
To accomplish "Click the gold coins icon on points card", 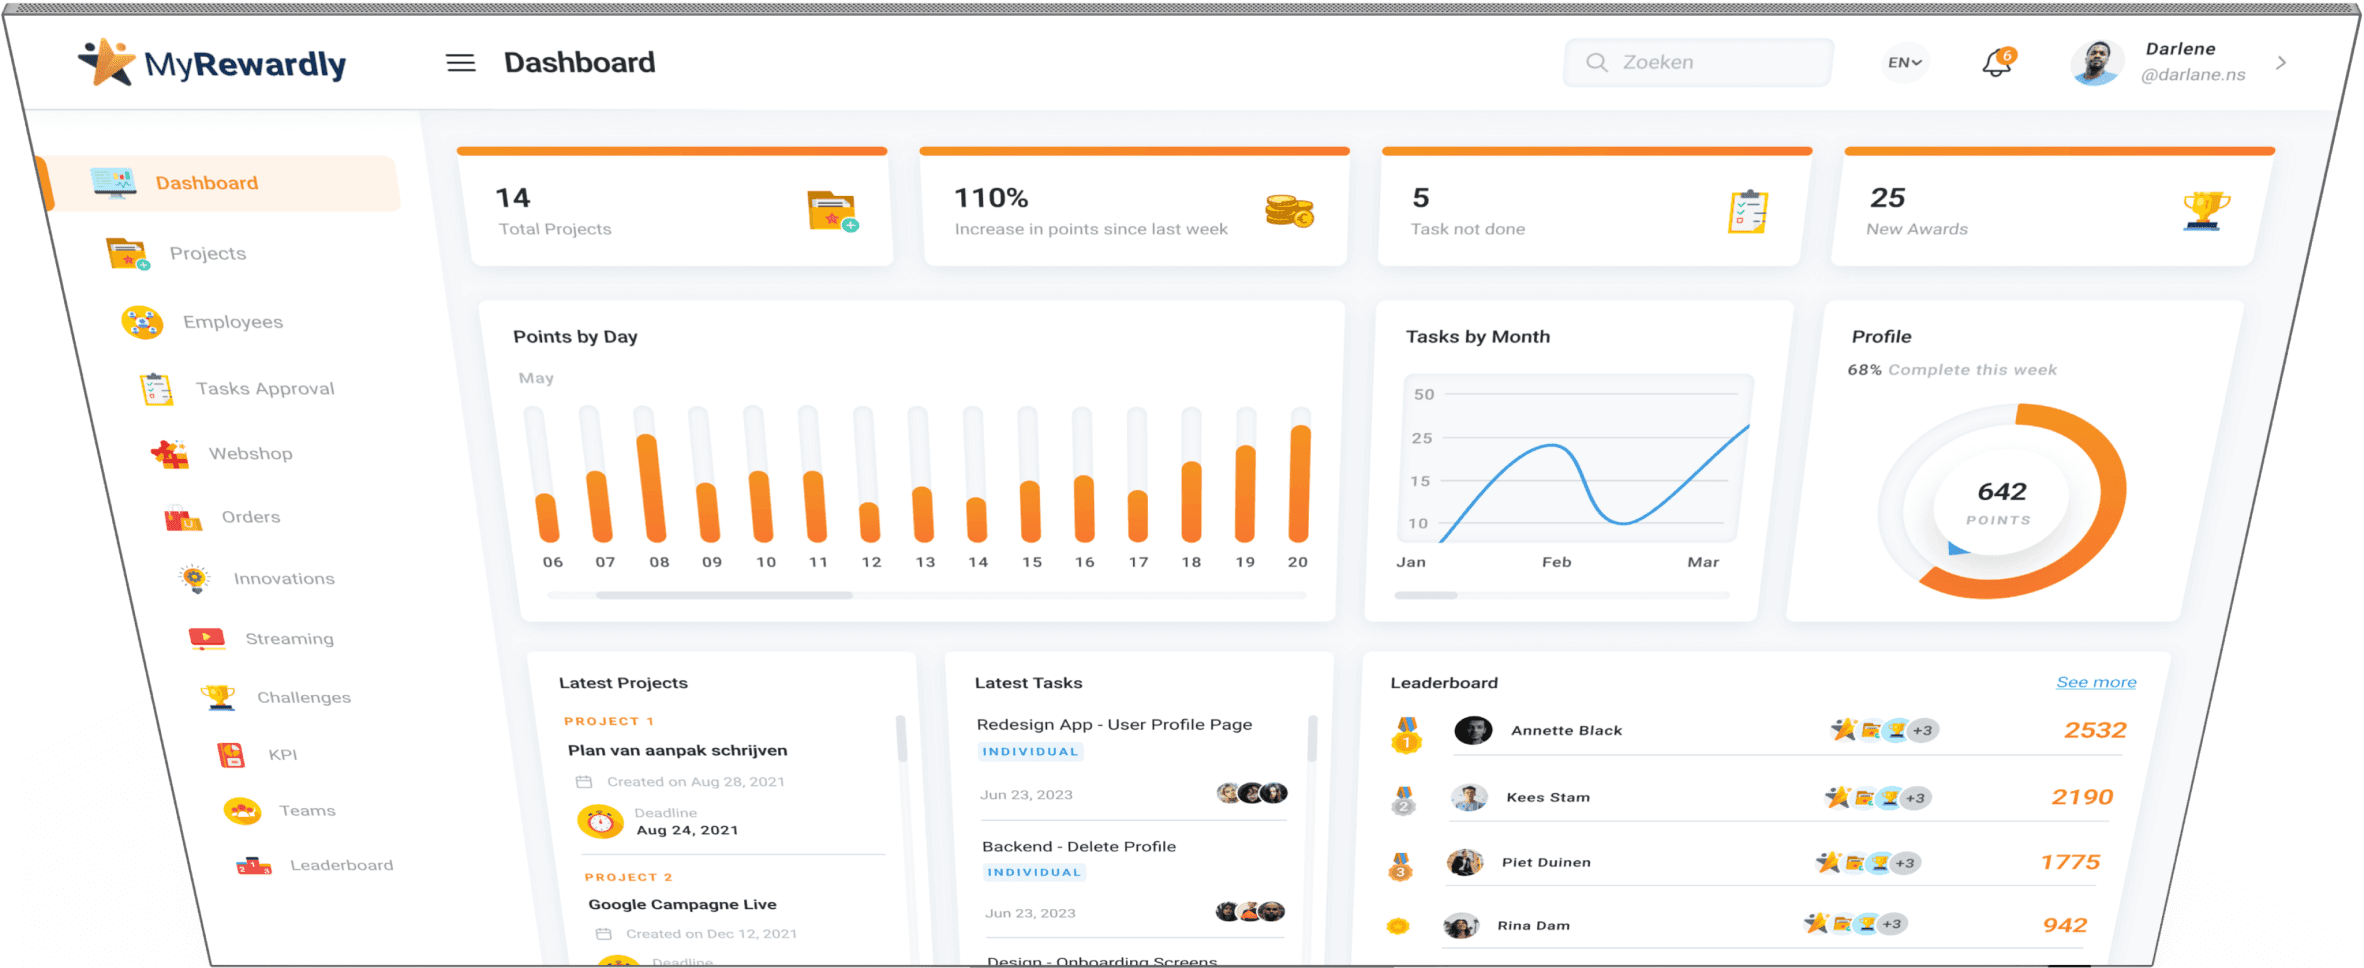I will [x=1289, y=211].
